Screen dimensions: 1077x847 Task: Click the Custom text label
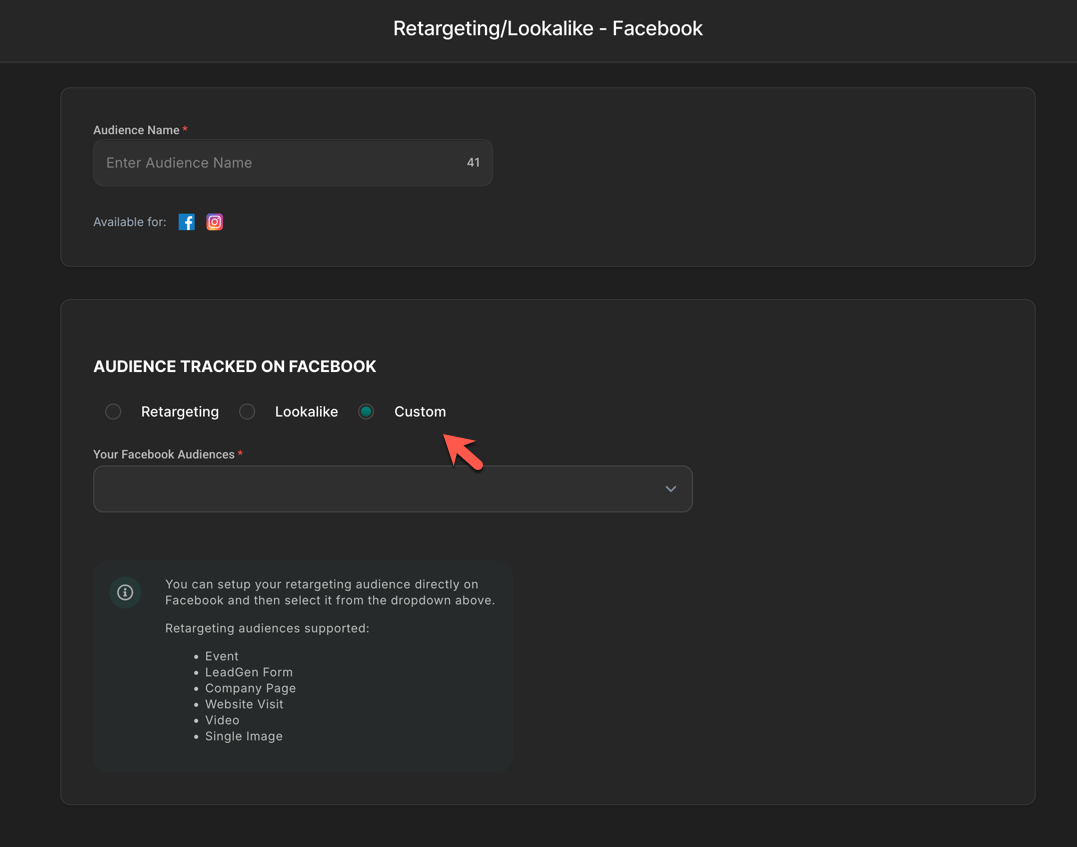pos(420,412)
